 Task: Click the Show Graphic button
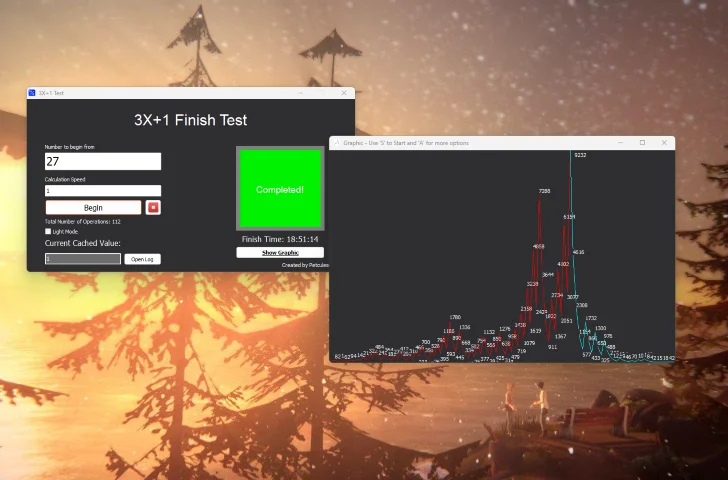coord(280,253)
